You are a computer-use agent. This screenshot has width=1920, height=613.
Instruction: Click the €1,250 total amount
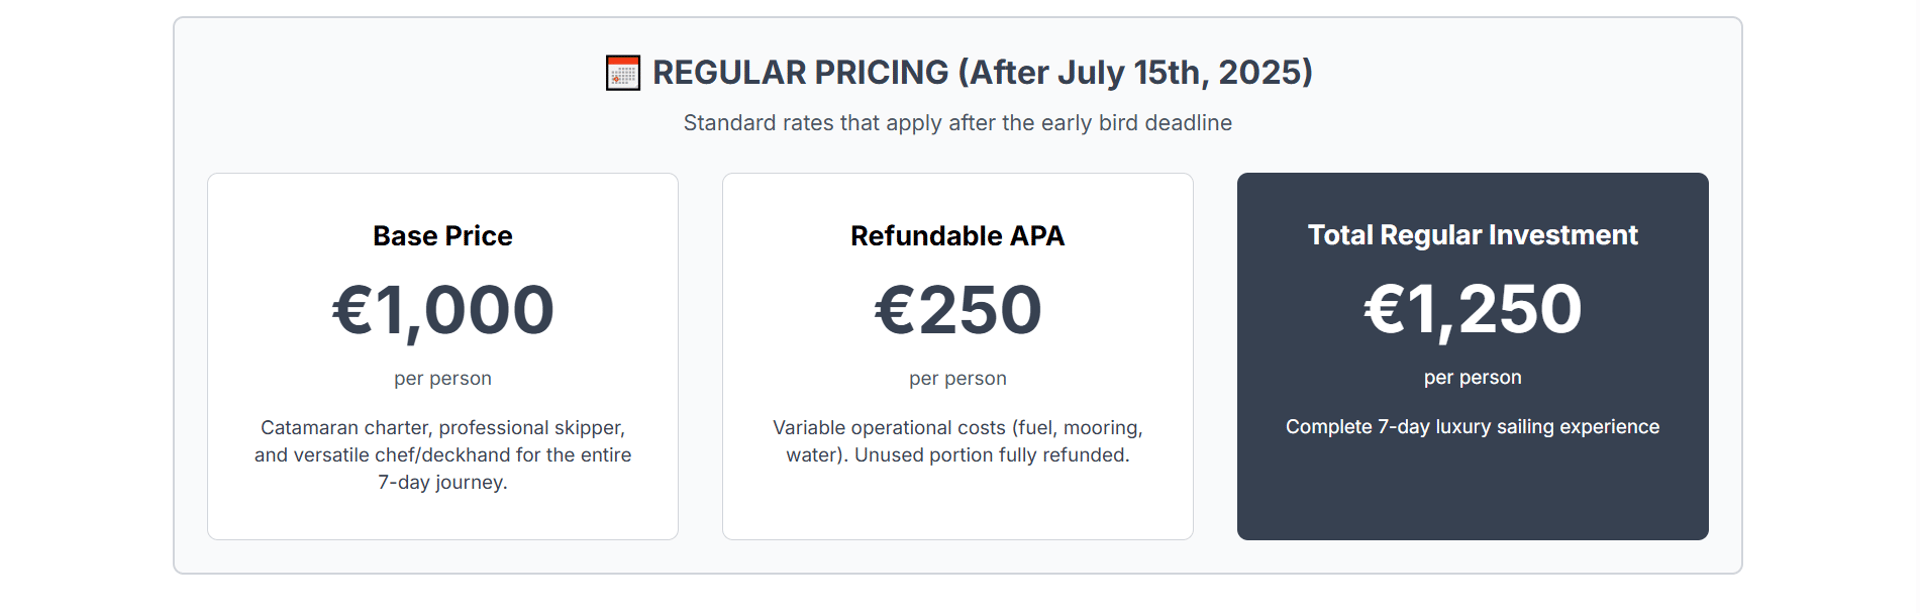point(1473,309)
